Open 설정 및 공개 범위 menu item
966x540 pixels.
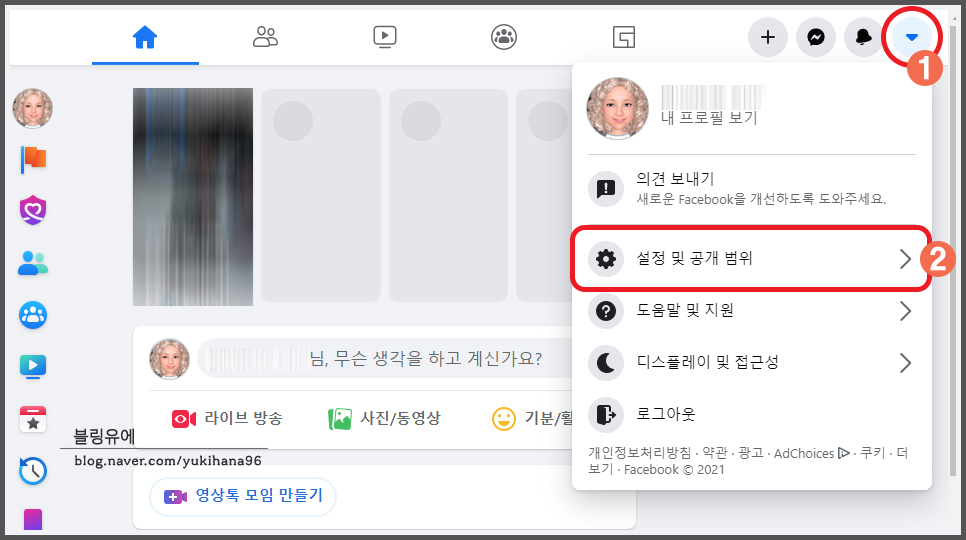[x=752, y=259]
